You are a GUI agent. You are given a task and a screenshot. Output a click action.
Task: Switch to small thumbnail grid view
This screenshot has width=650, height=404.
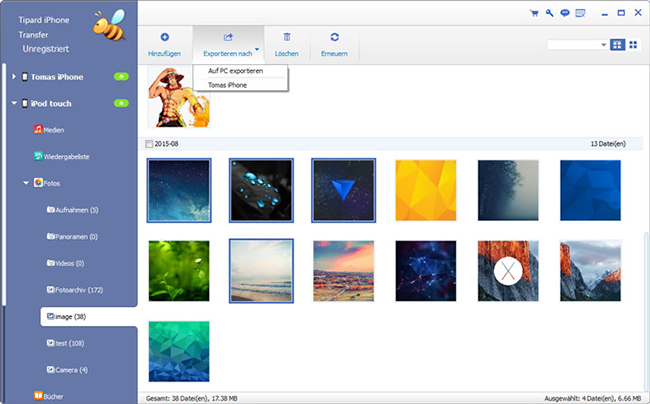pyautogui.click(x=633, y=45)
